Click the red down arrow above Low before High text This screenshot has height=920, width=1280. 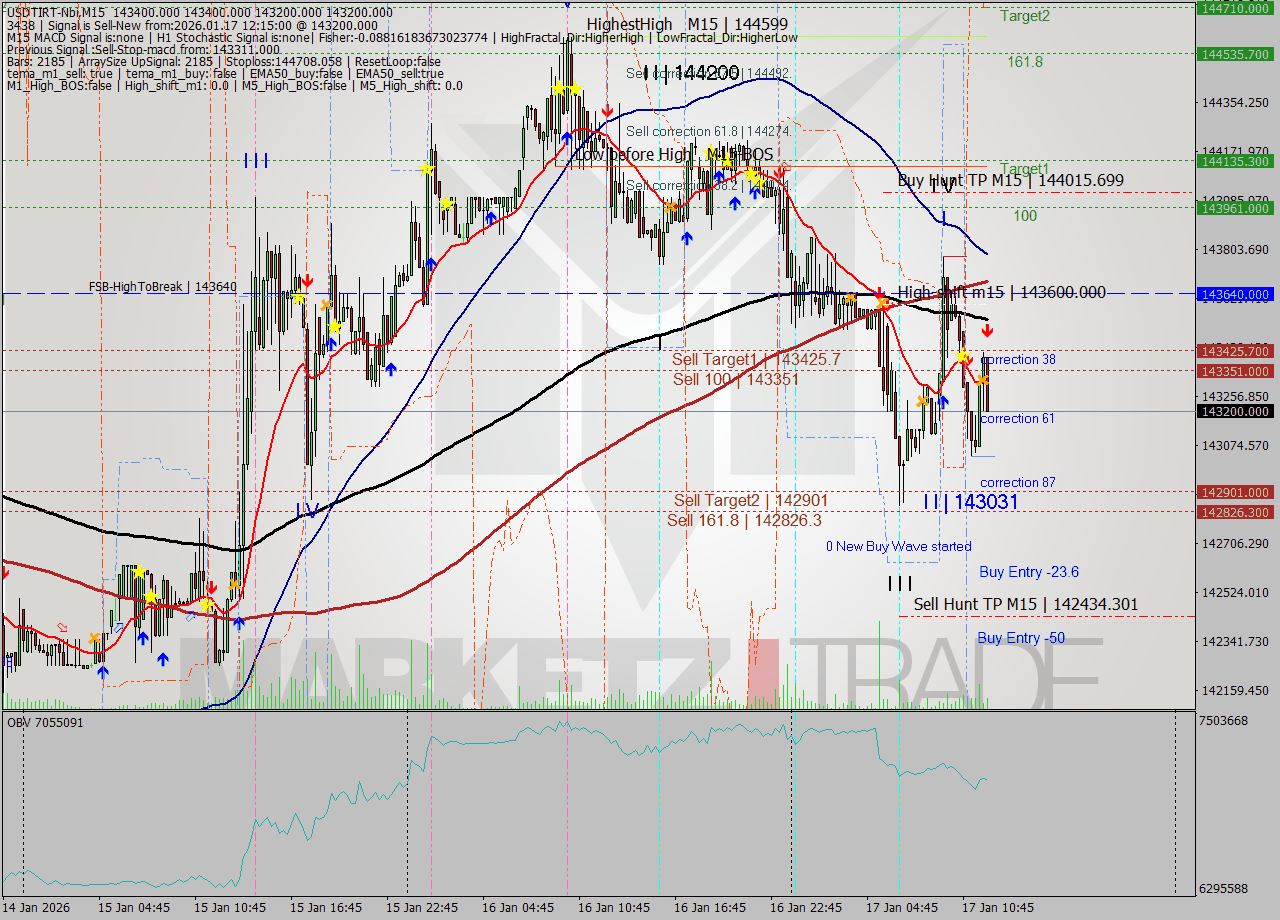pyautogui.click(x=608, y=108)
